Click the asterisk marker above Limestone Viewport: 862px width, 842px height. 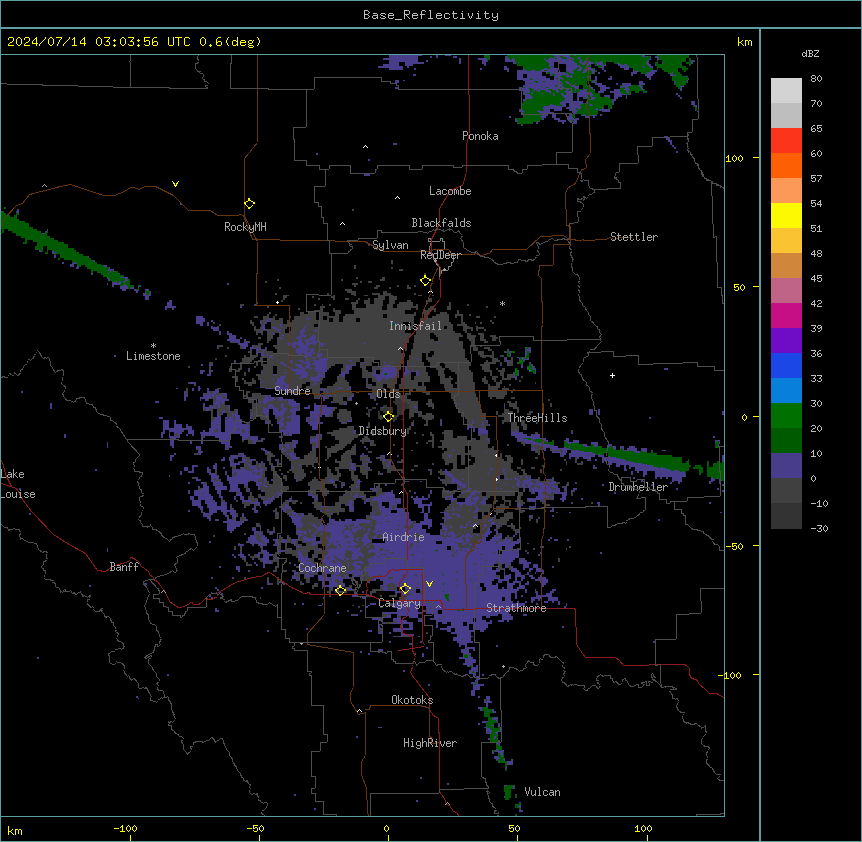153,346
